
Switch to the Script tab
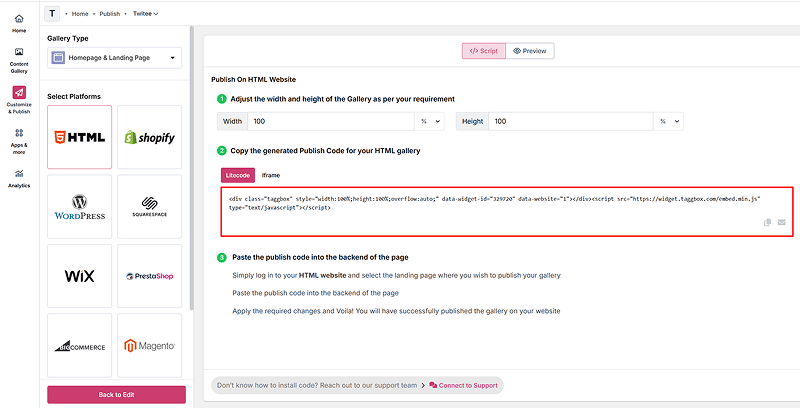[484, 51]
